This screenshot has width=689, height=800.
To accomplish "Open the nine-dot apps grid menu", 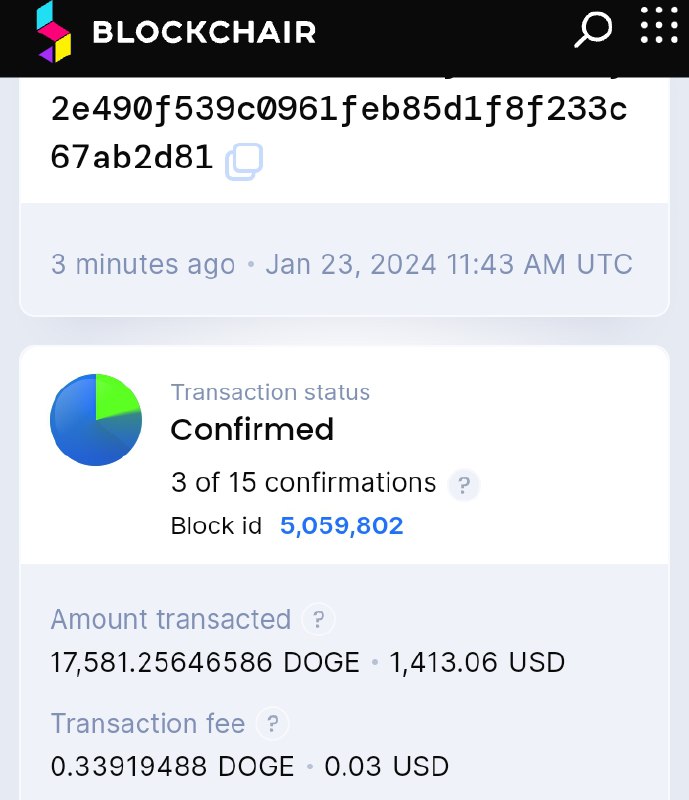I will coord(658,26).
